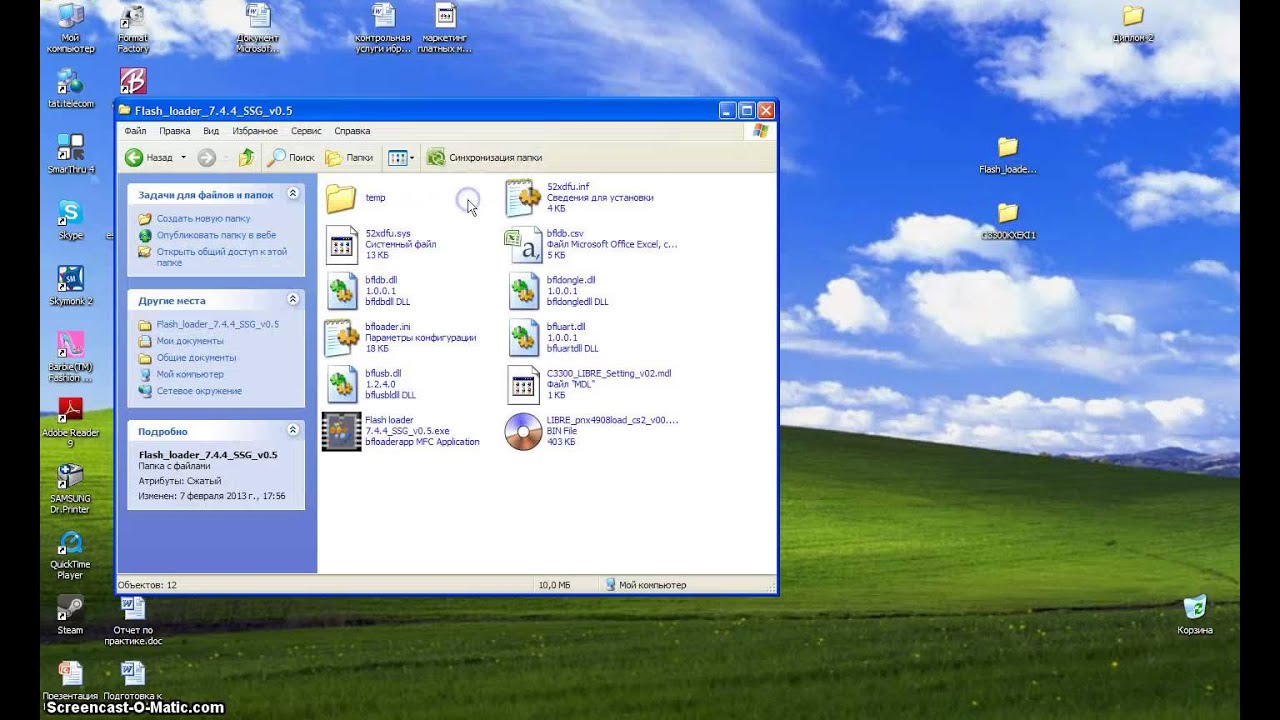
Task: Toggle the Папки folders pane
Action: 349,157
